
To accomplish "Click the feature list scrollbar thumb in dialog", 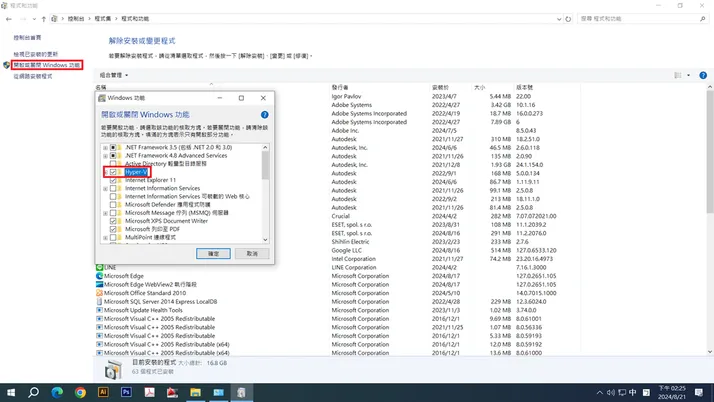I will point(265,165).
